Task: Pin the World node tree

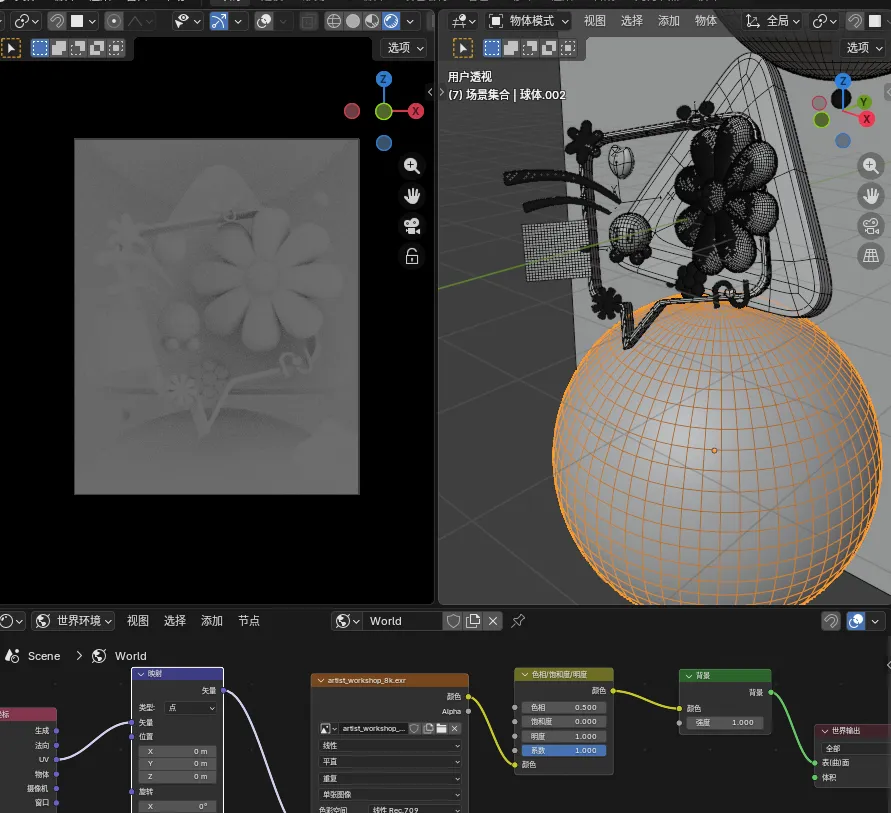Action: pyautogui.click(x=518, y=621)
